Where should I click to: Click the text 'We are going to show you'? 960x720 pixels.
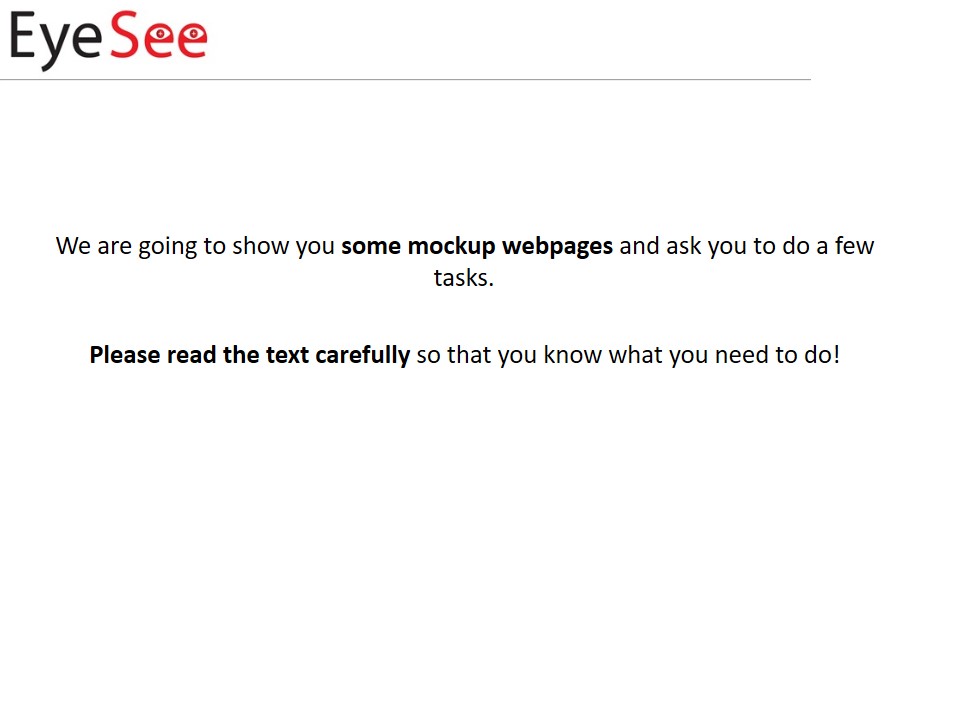(195, 246)
